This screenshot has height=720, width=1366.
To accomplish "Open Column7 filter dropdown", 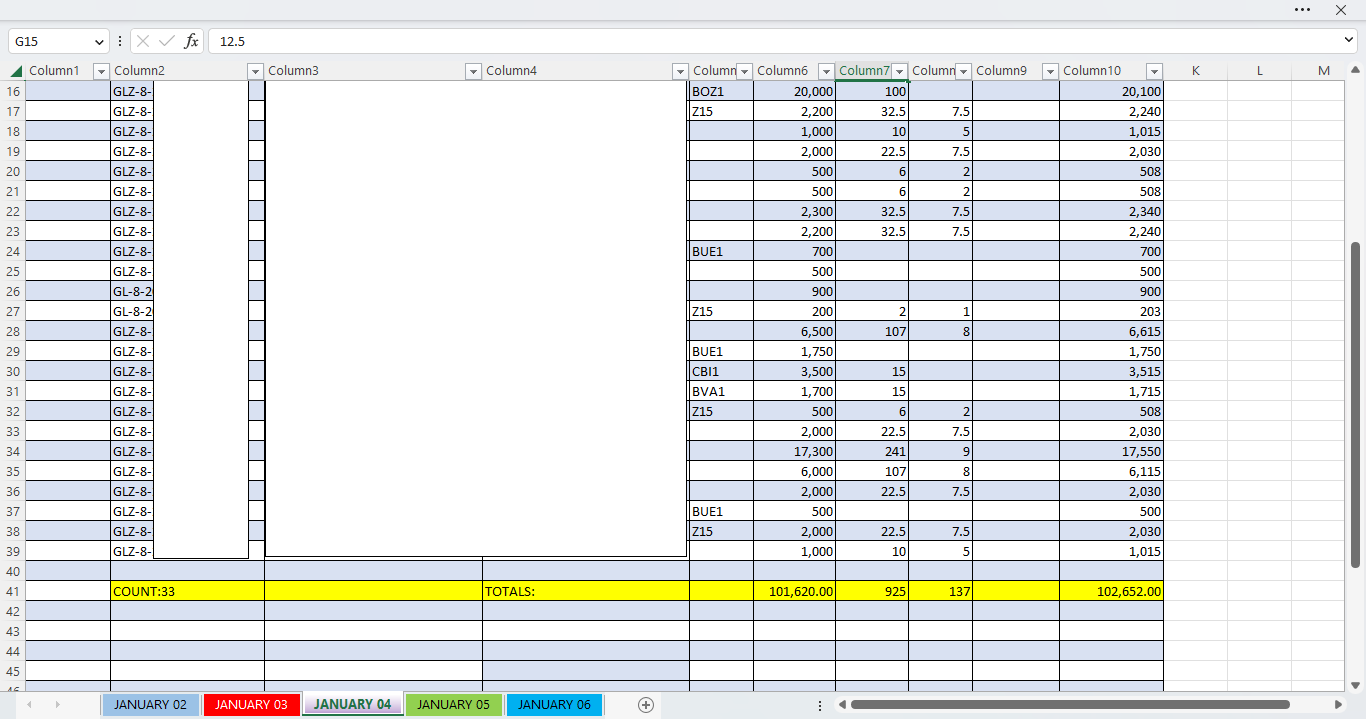I will [900, 71].
